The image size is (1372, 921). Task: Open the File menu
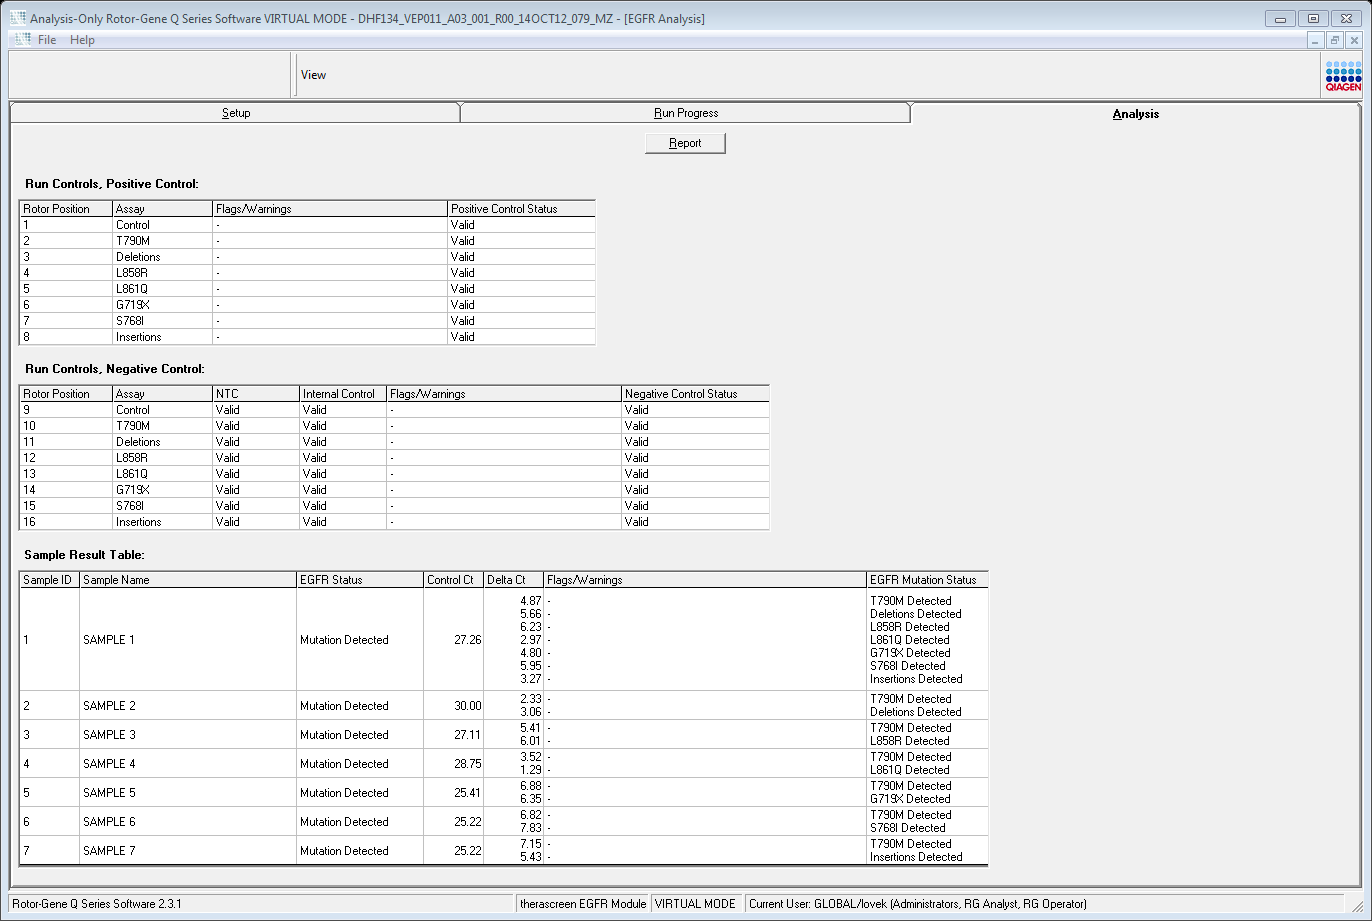47,40
